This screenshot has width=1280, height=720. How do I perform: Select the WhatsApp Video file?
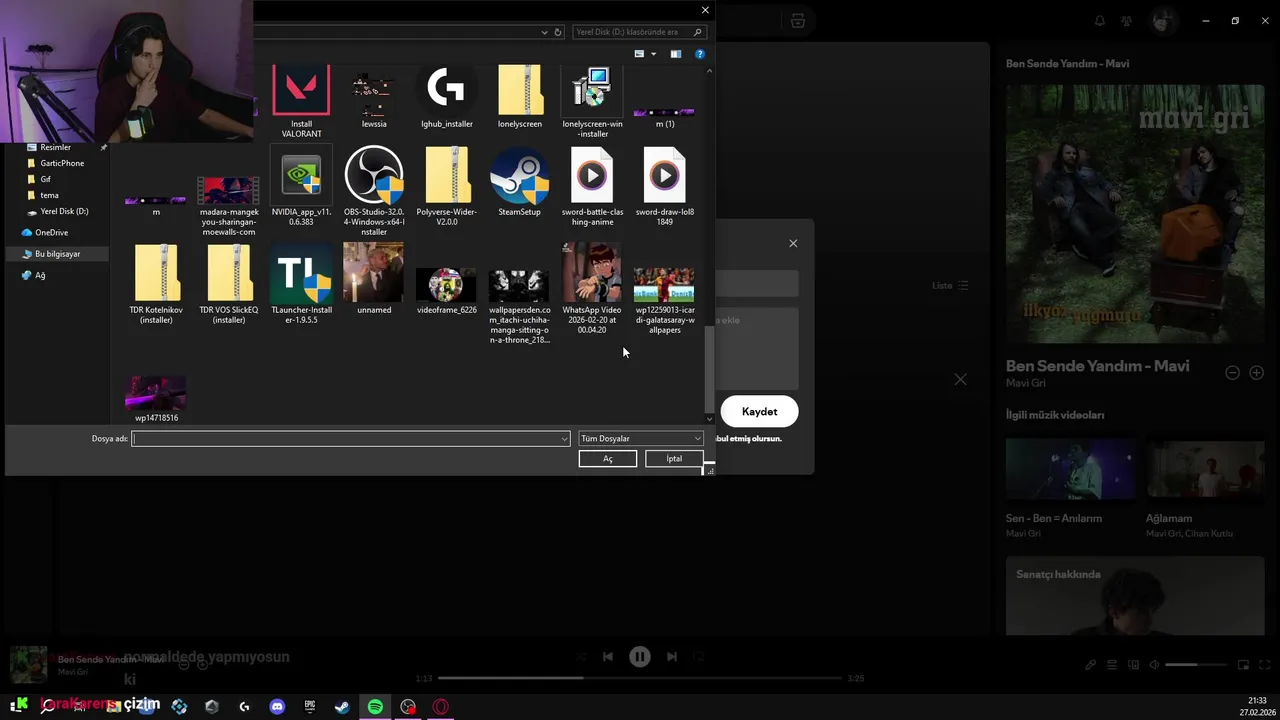coord(592,288)
